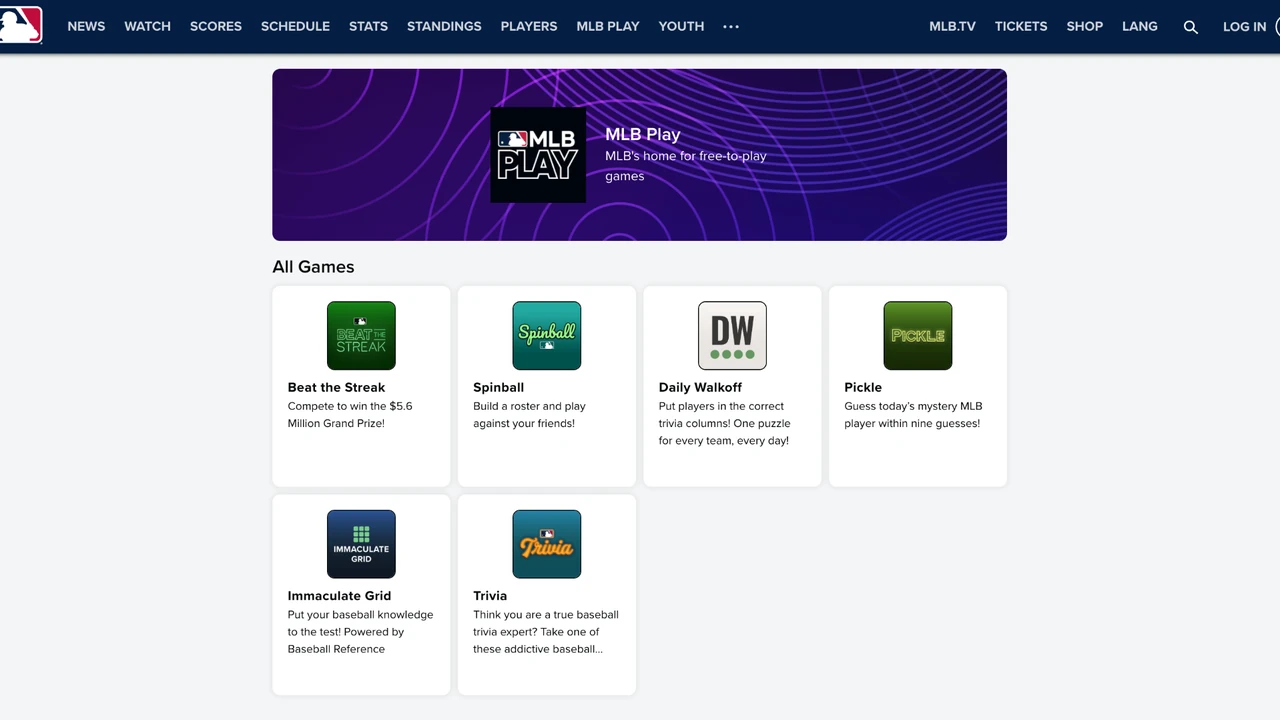Click 'Guess today's mystery MLB player' description
Viewport: 1280px width, 720px height.
[913, 414]
